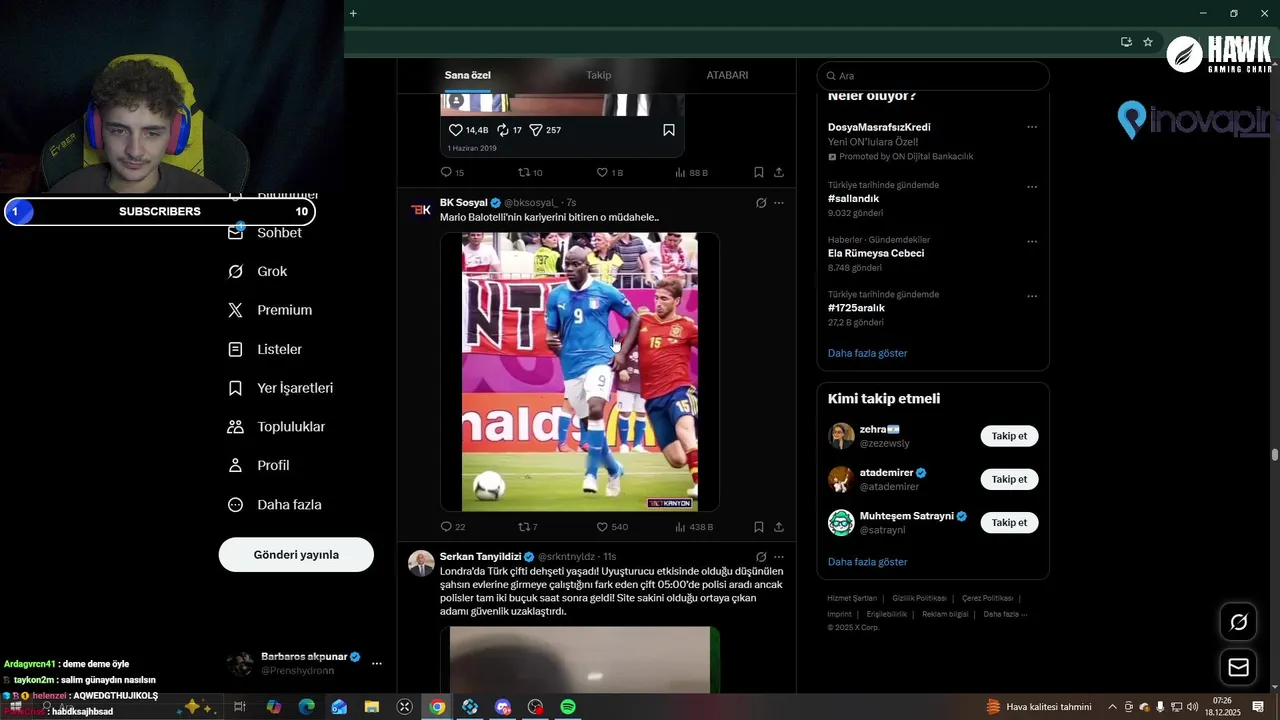Open more options on Serkan Tanyildizi post
Screen dimensions: 1280x720
tap(779, 557)
